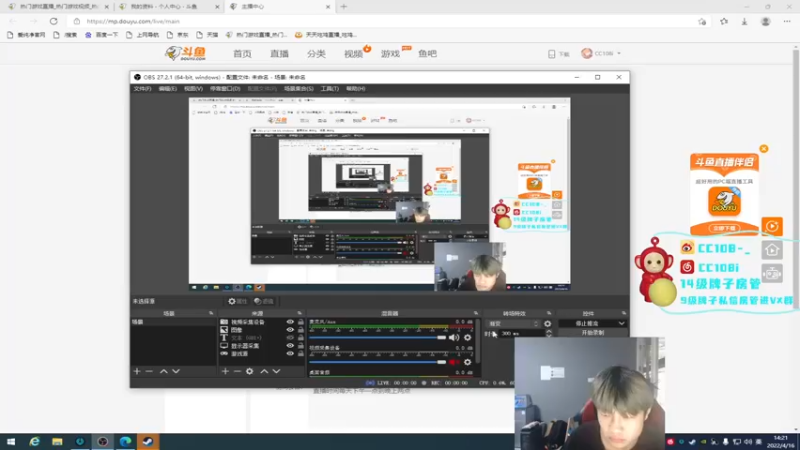This screenshot has width=800, height=450.
Task: Open the transition type dropdown in OBS
Action: coord(513,323)
